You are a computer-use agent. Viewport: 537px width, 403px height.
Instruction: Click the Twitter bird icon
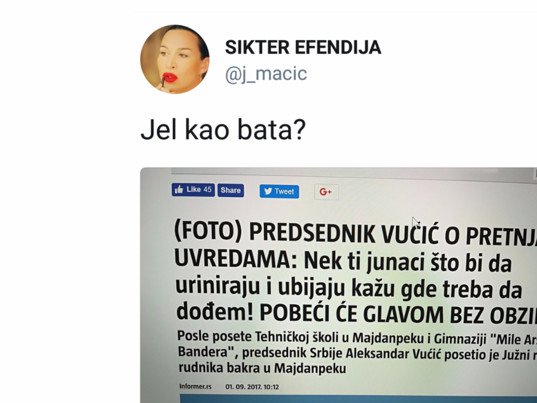point(268,191)
